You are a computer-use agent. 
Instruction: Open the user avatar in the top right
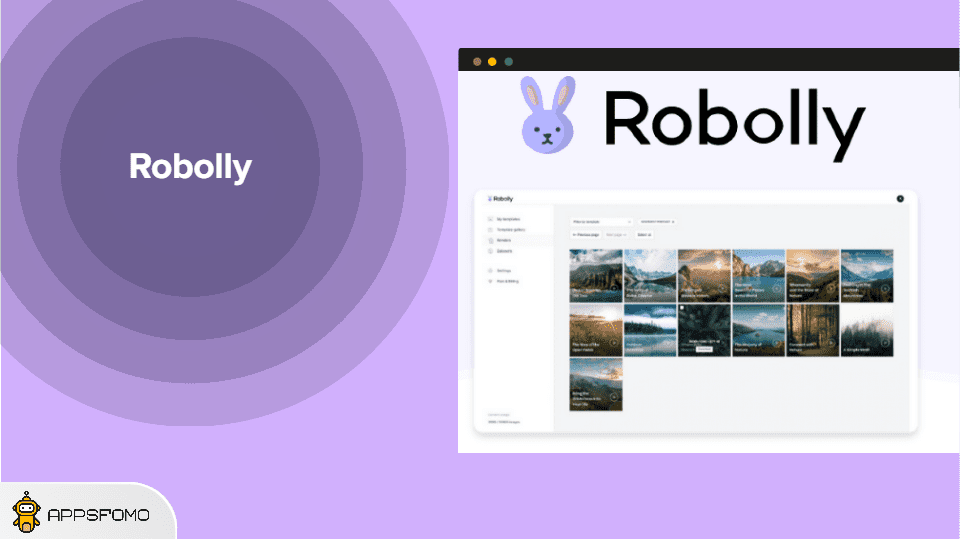(x=900, y=199)
